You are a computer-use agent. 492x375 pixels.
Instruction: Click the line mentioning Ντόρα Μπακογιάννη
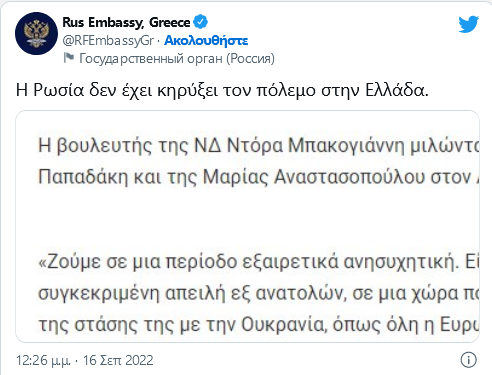[x=259, y=146]
